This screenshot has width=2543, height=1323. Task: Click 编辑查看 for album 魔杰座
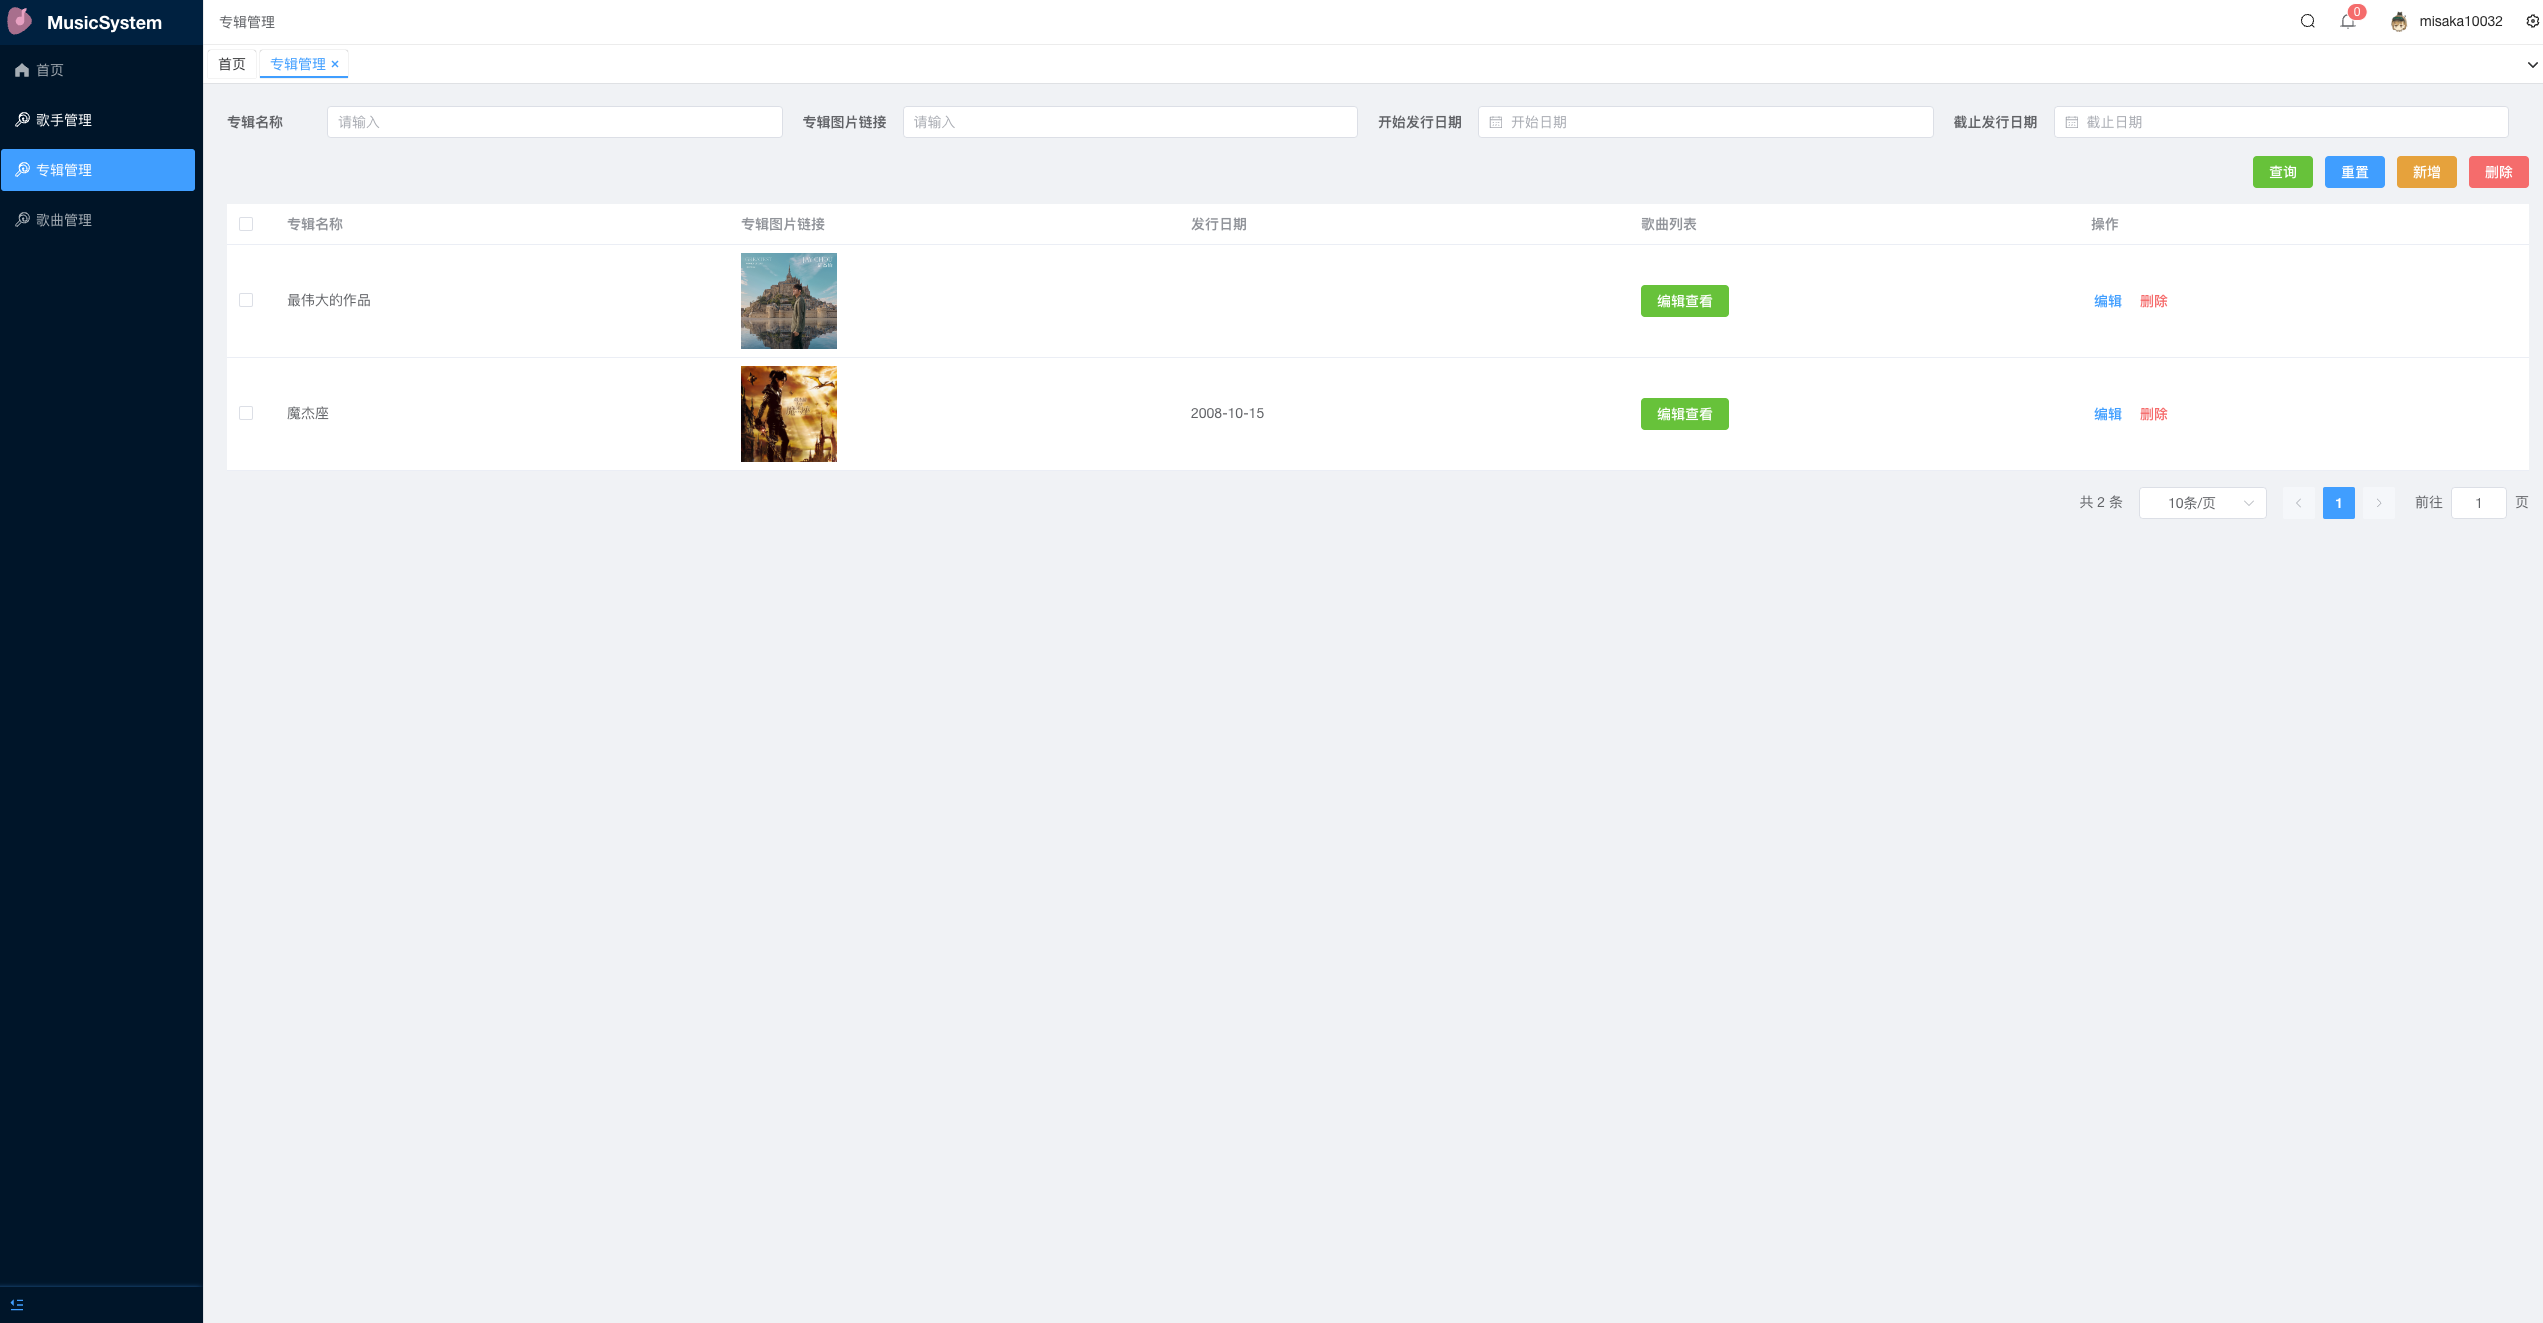pos(1684,414)
